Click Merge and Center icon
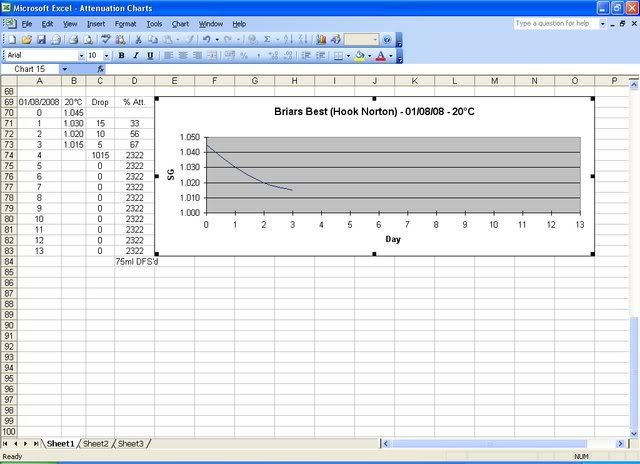Screen dimensions: 640x464 click(x=211, y=56)
